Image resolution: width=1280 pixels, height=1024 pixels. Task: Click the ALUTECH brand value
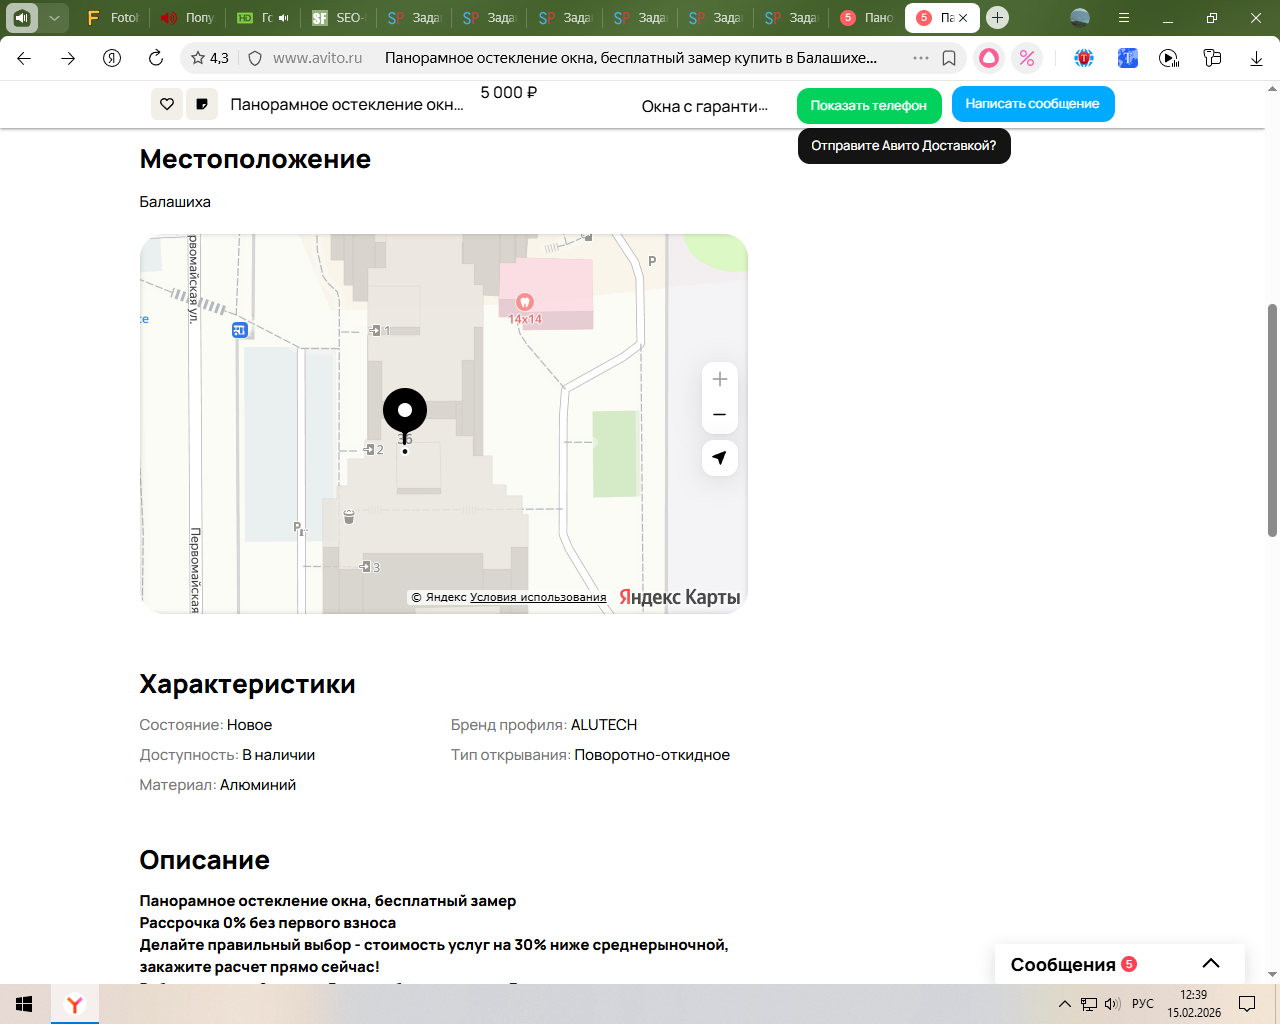pyautogui.click(x=604, y=725)
